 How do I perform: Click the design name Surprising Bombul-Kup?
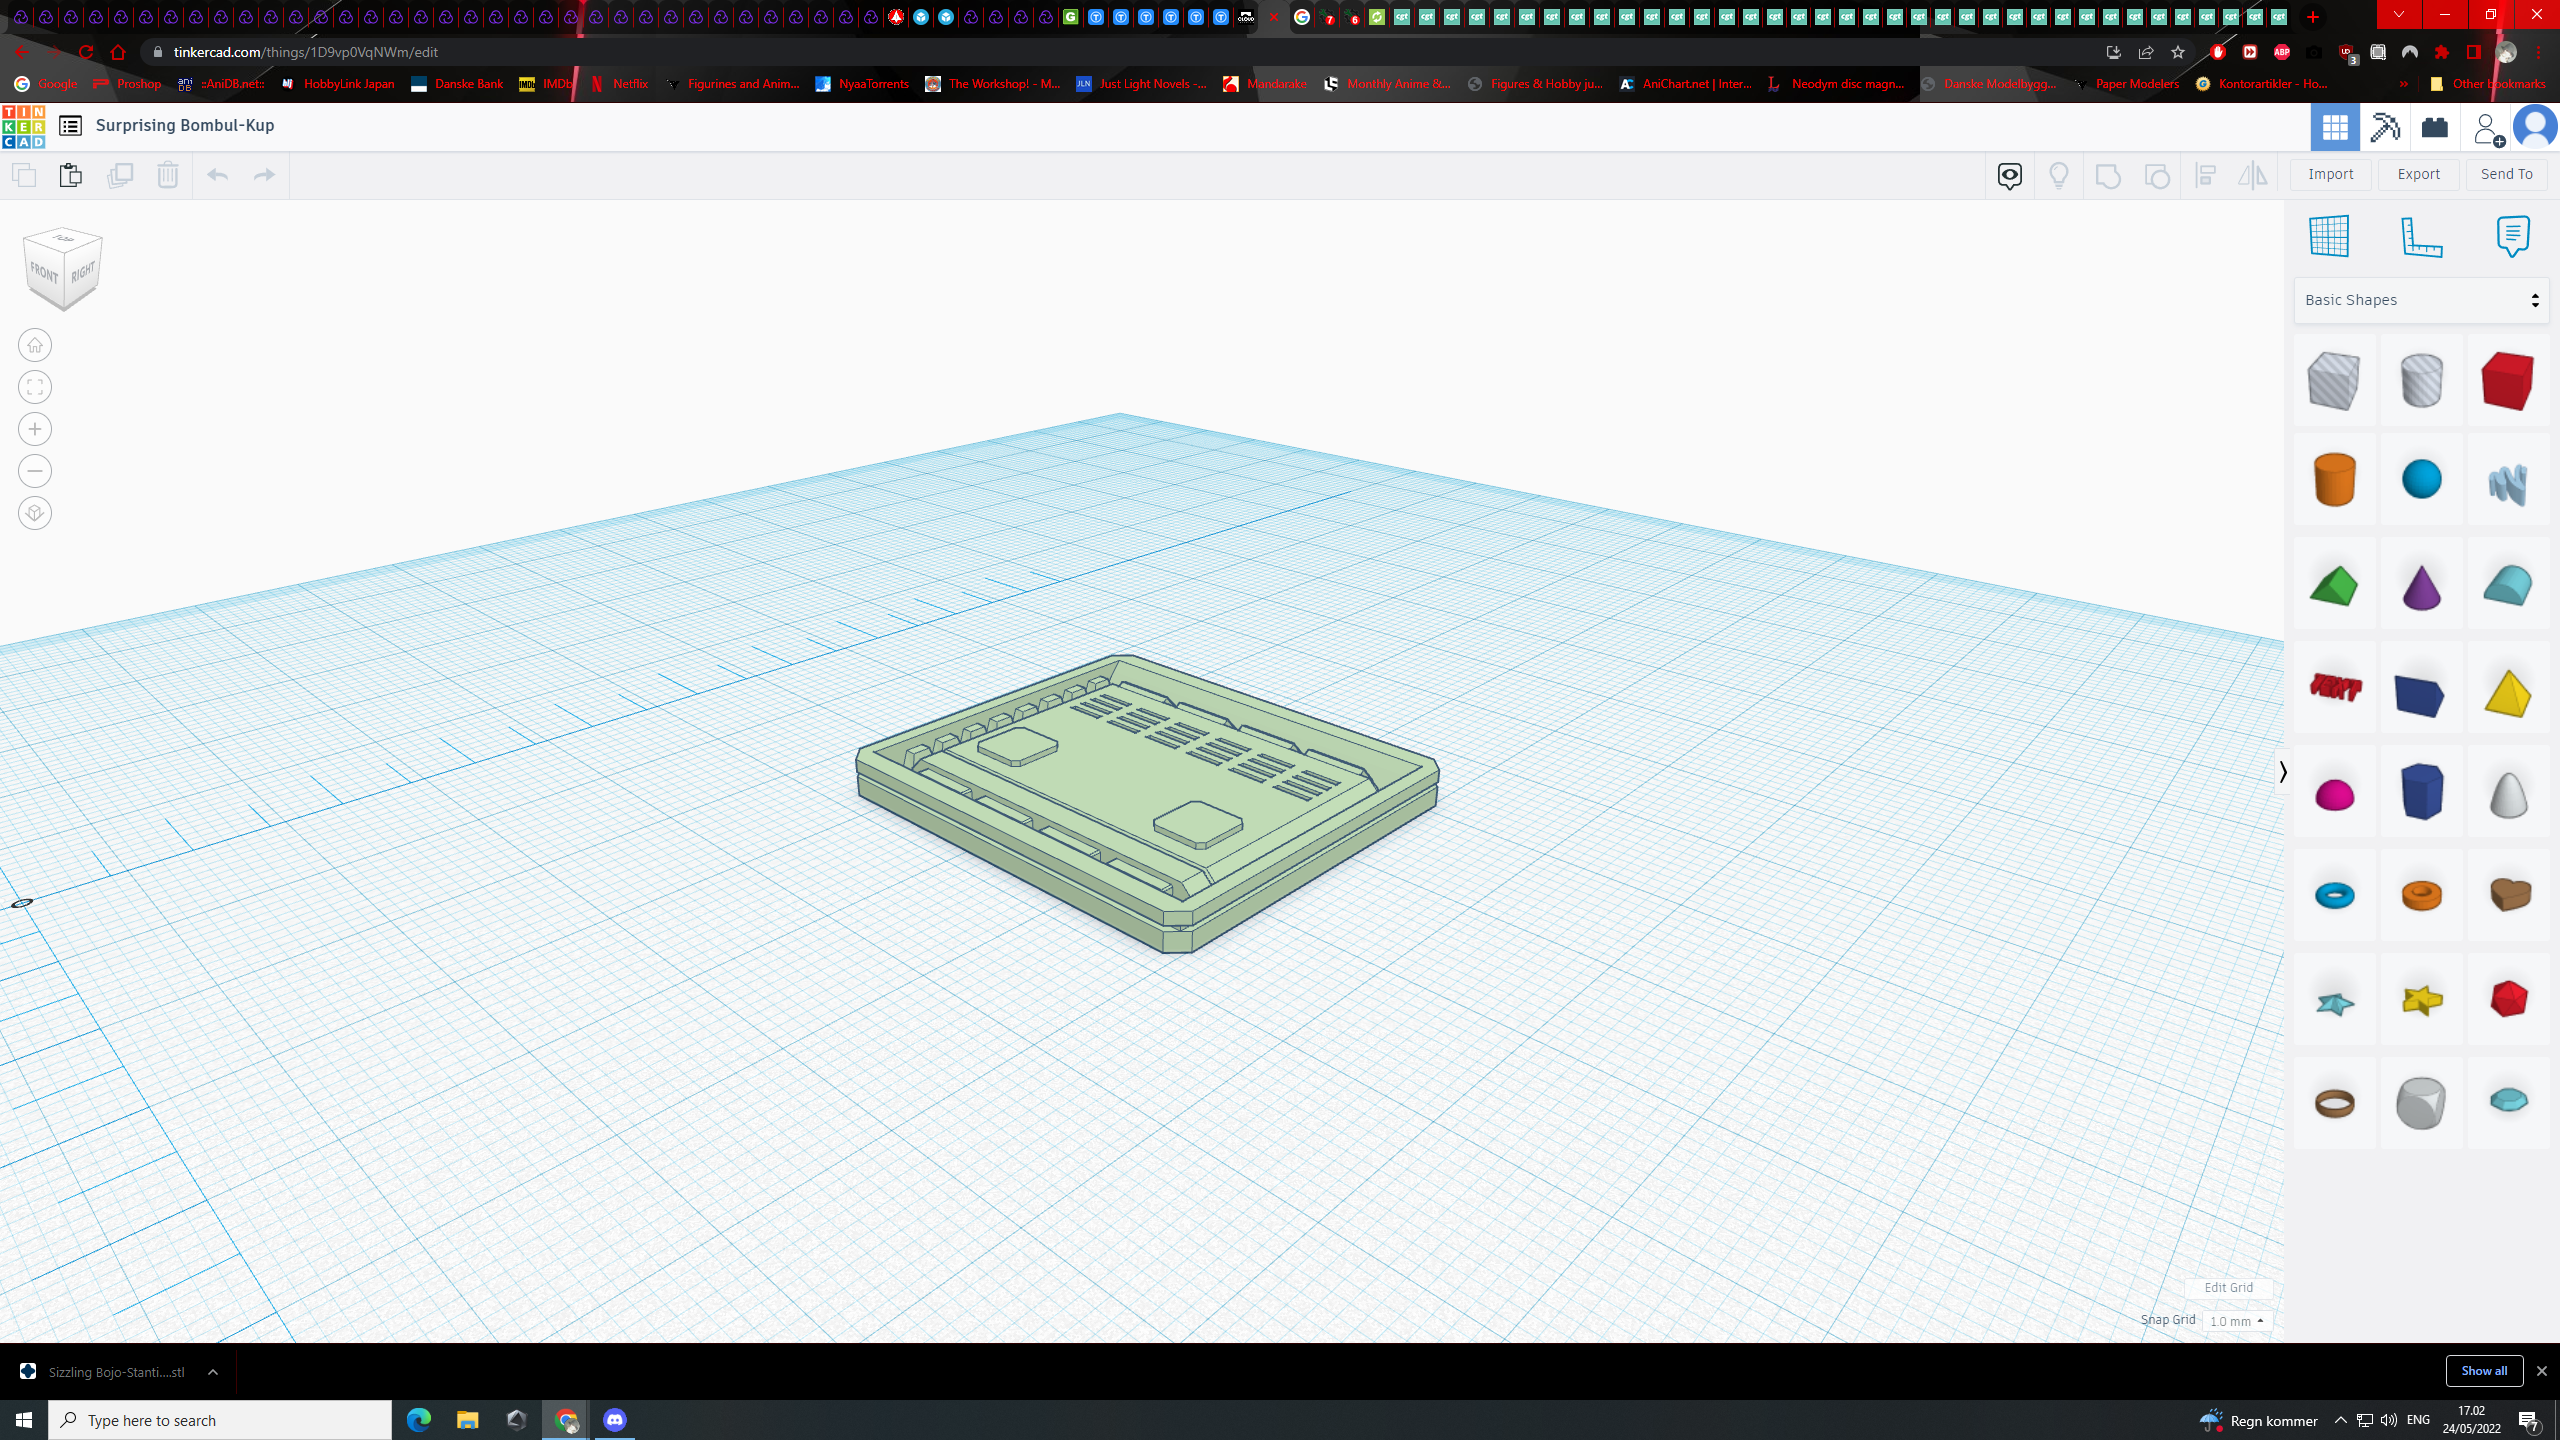point(185,125)
